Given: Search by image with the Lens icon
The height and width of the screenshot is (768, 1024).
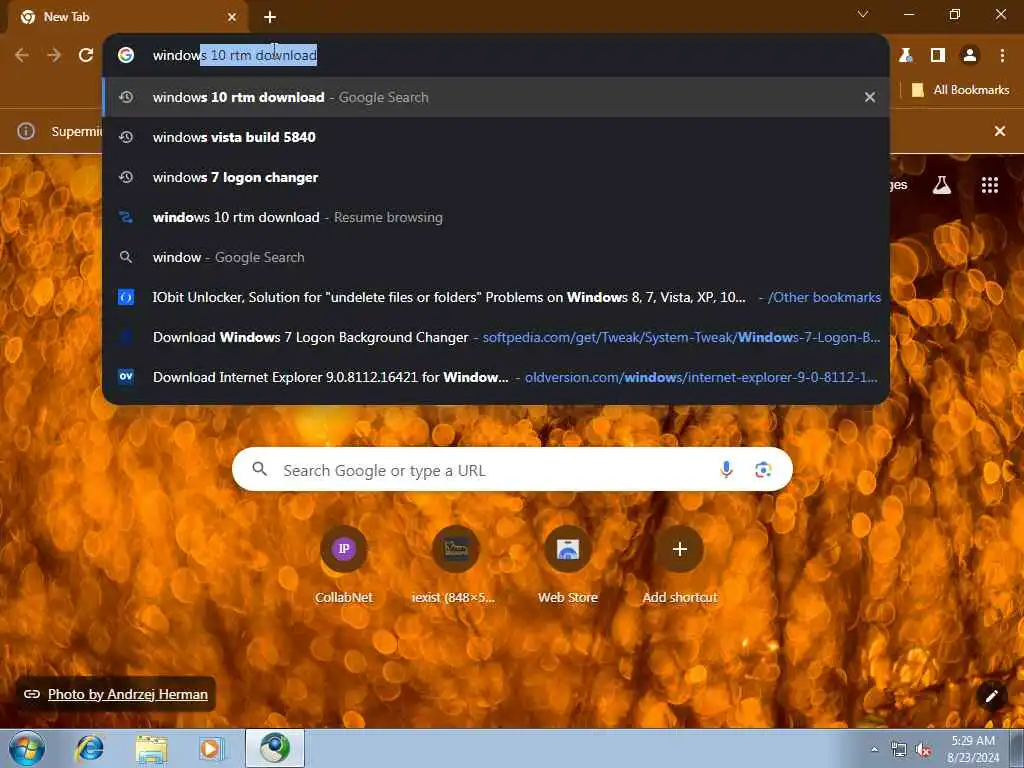Looking at the screenshot, I should 763,470.
